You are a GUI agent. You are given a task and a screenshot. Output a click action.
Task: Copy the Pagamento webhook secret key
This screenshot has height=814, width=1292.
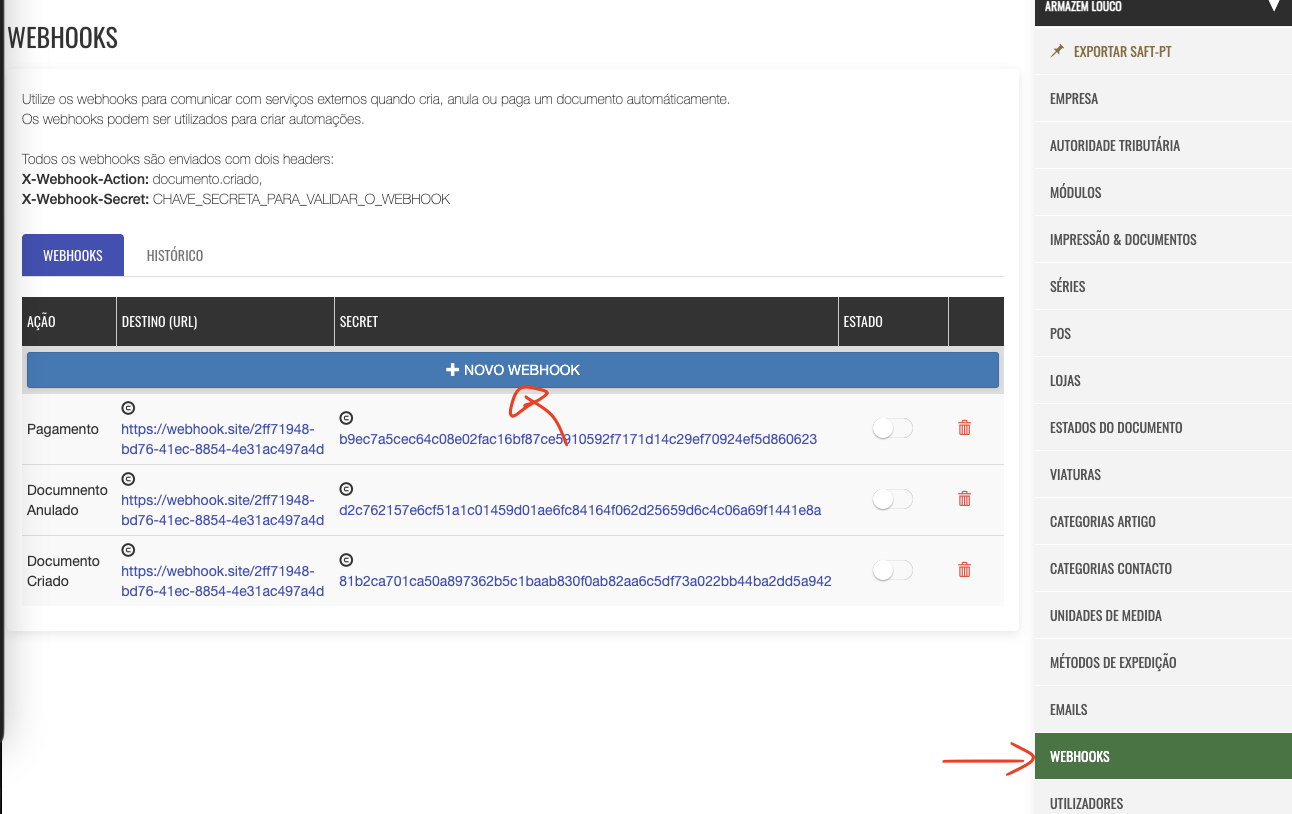click(x=346, y=418)
